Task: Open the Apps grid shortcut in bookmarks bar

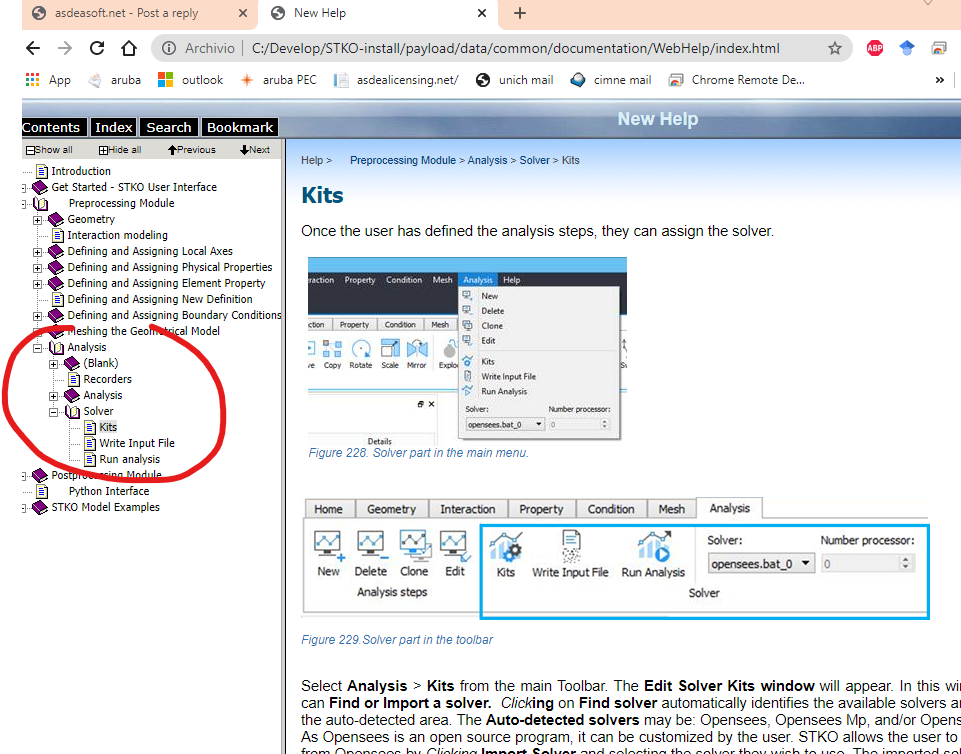Action: [48, 80]
